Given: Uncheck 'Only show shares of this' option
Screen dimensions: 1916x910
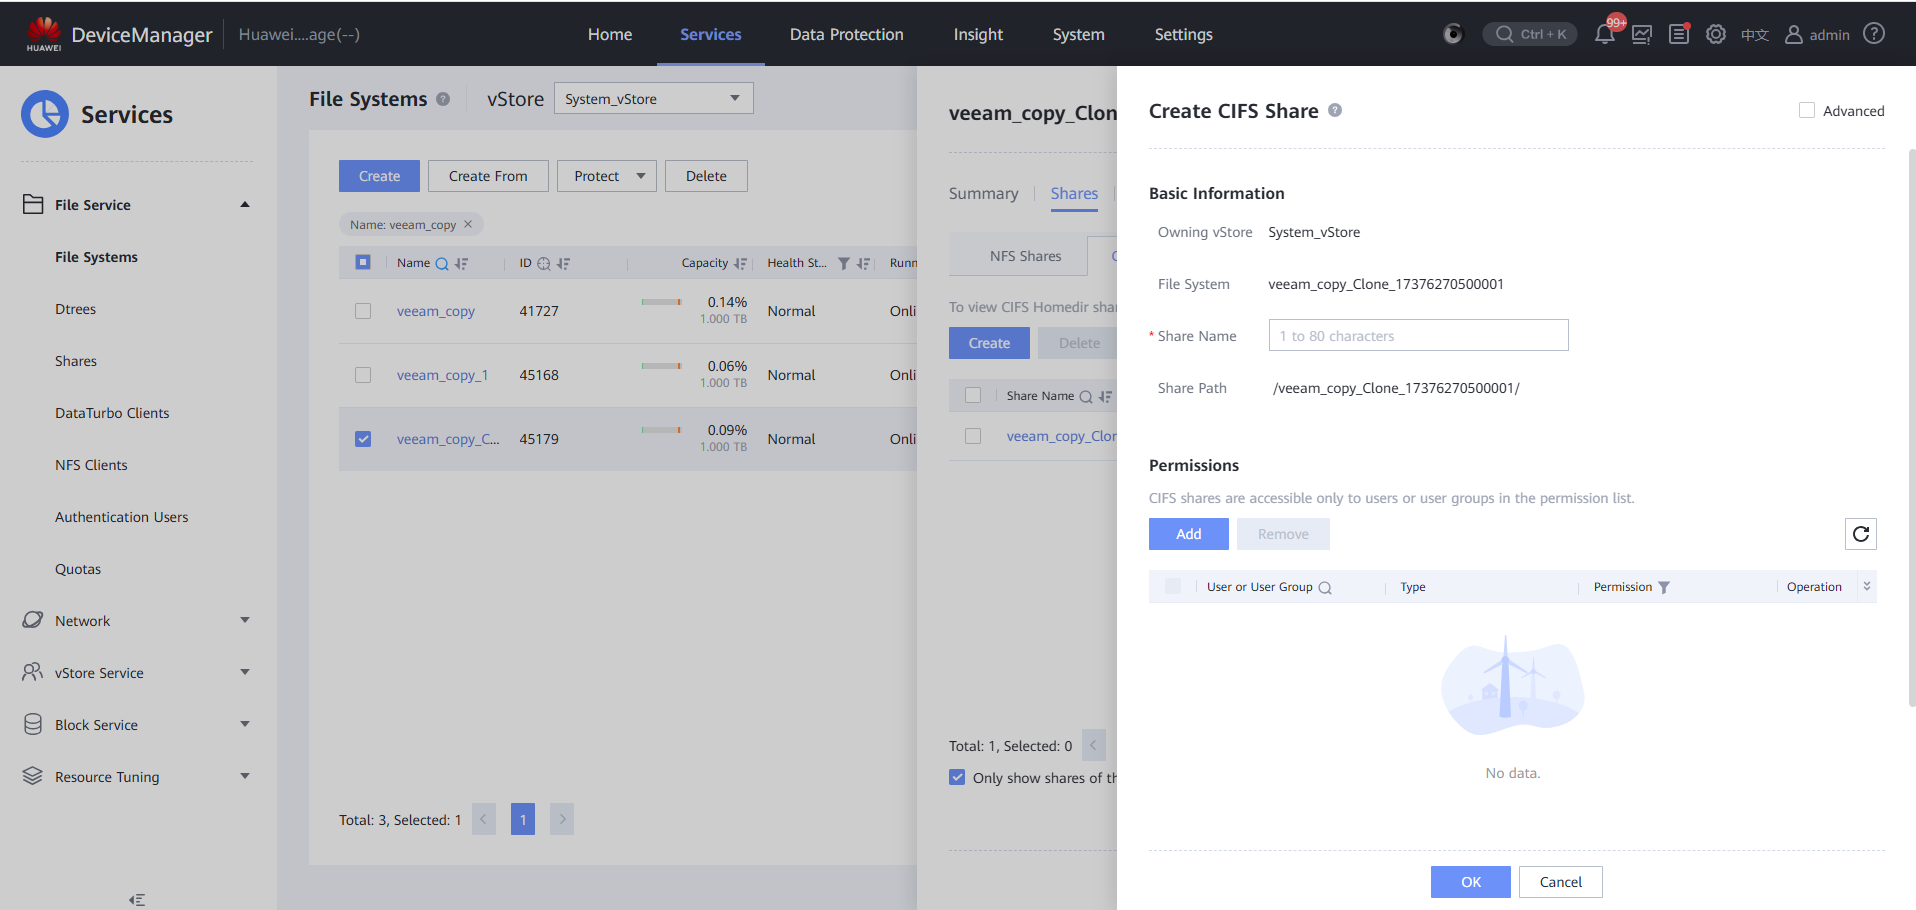Looking at the screenshot, I should (958, 777).
